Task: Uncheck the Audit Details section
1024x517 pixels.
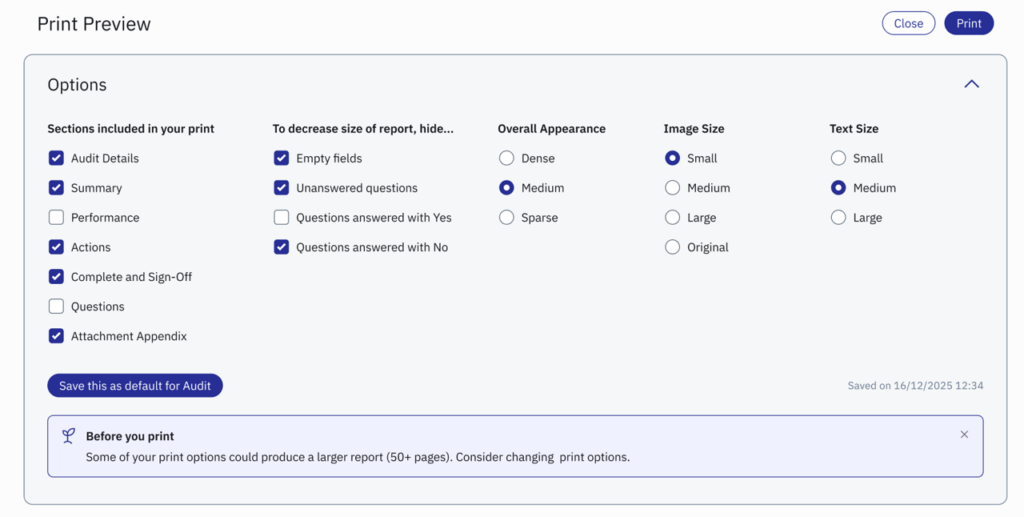Action: point(56,158)
